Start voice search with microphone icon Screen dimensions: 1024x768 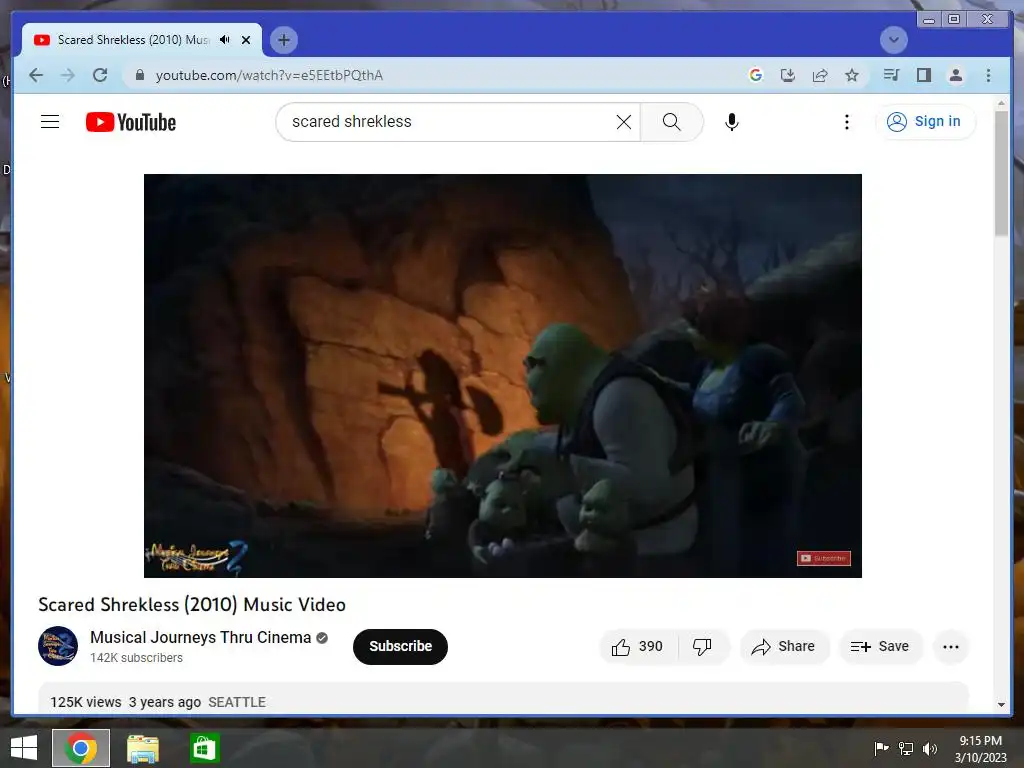click(732, 122)
